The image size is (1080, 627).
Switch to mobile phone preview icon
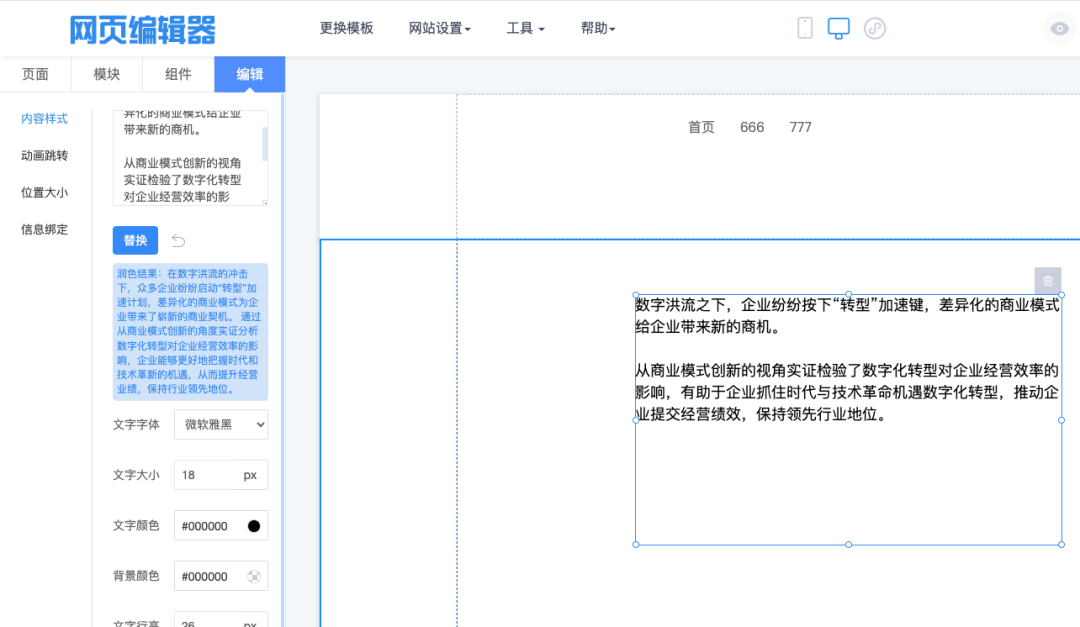click(805, 28)
